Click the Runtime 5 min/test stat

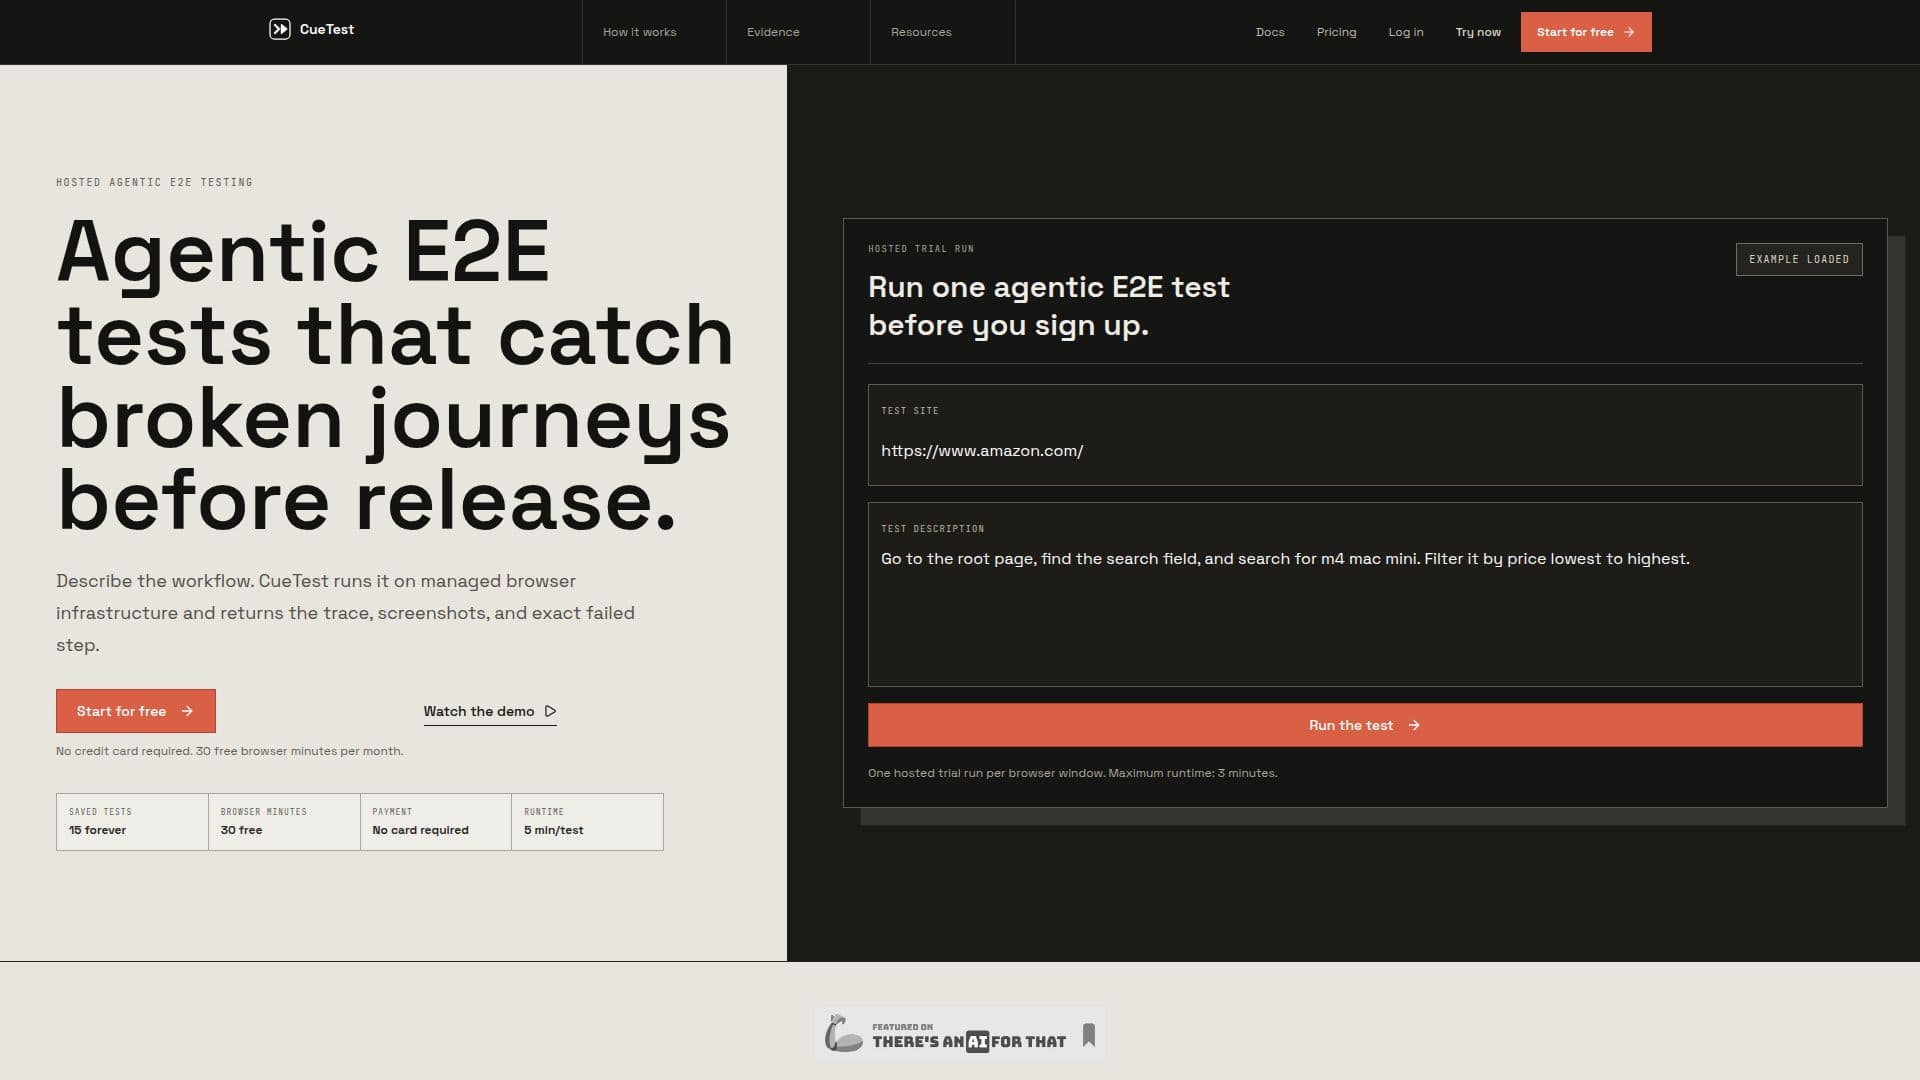click(587, 822)
